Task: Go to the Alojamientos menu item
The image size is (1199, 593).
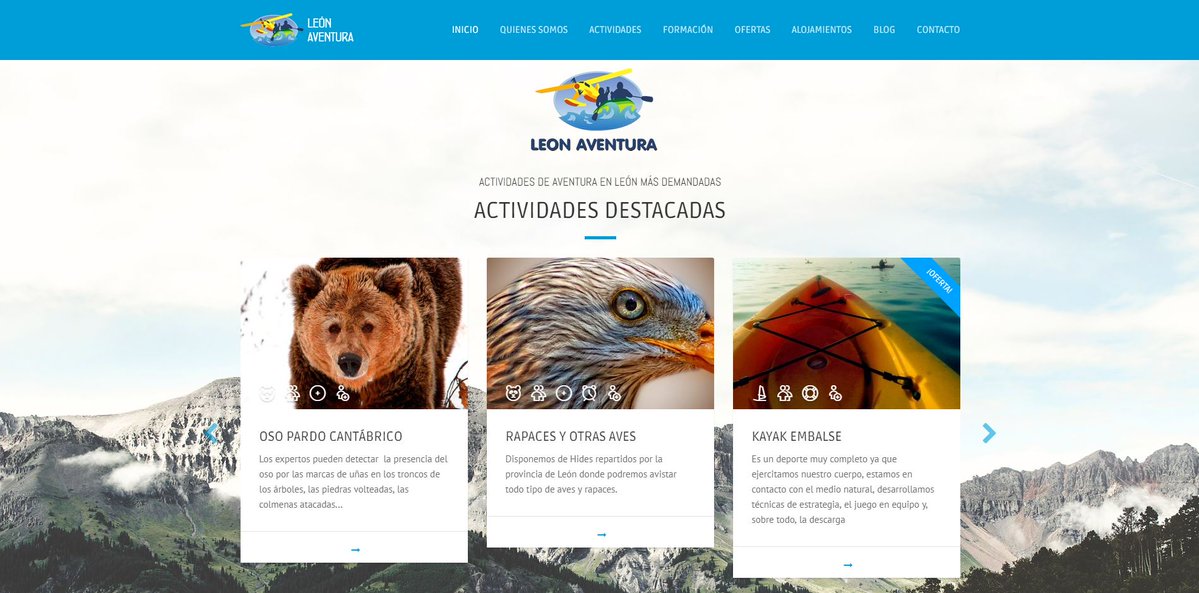Action: 821,30
